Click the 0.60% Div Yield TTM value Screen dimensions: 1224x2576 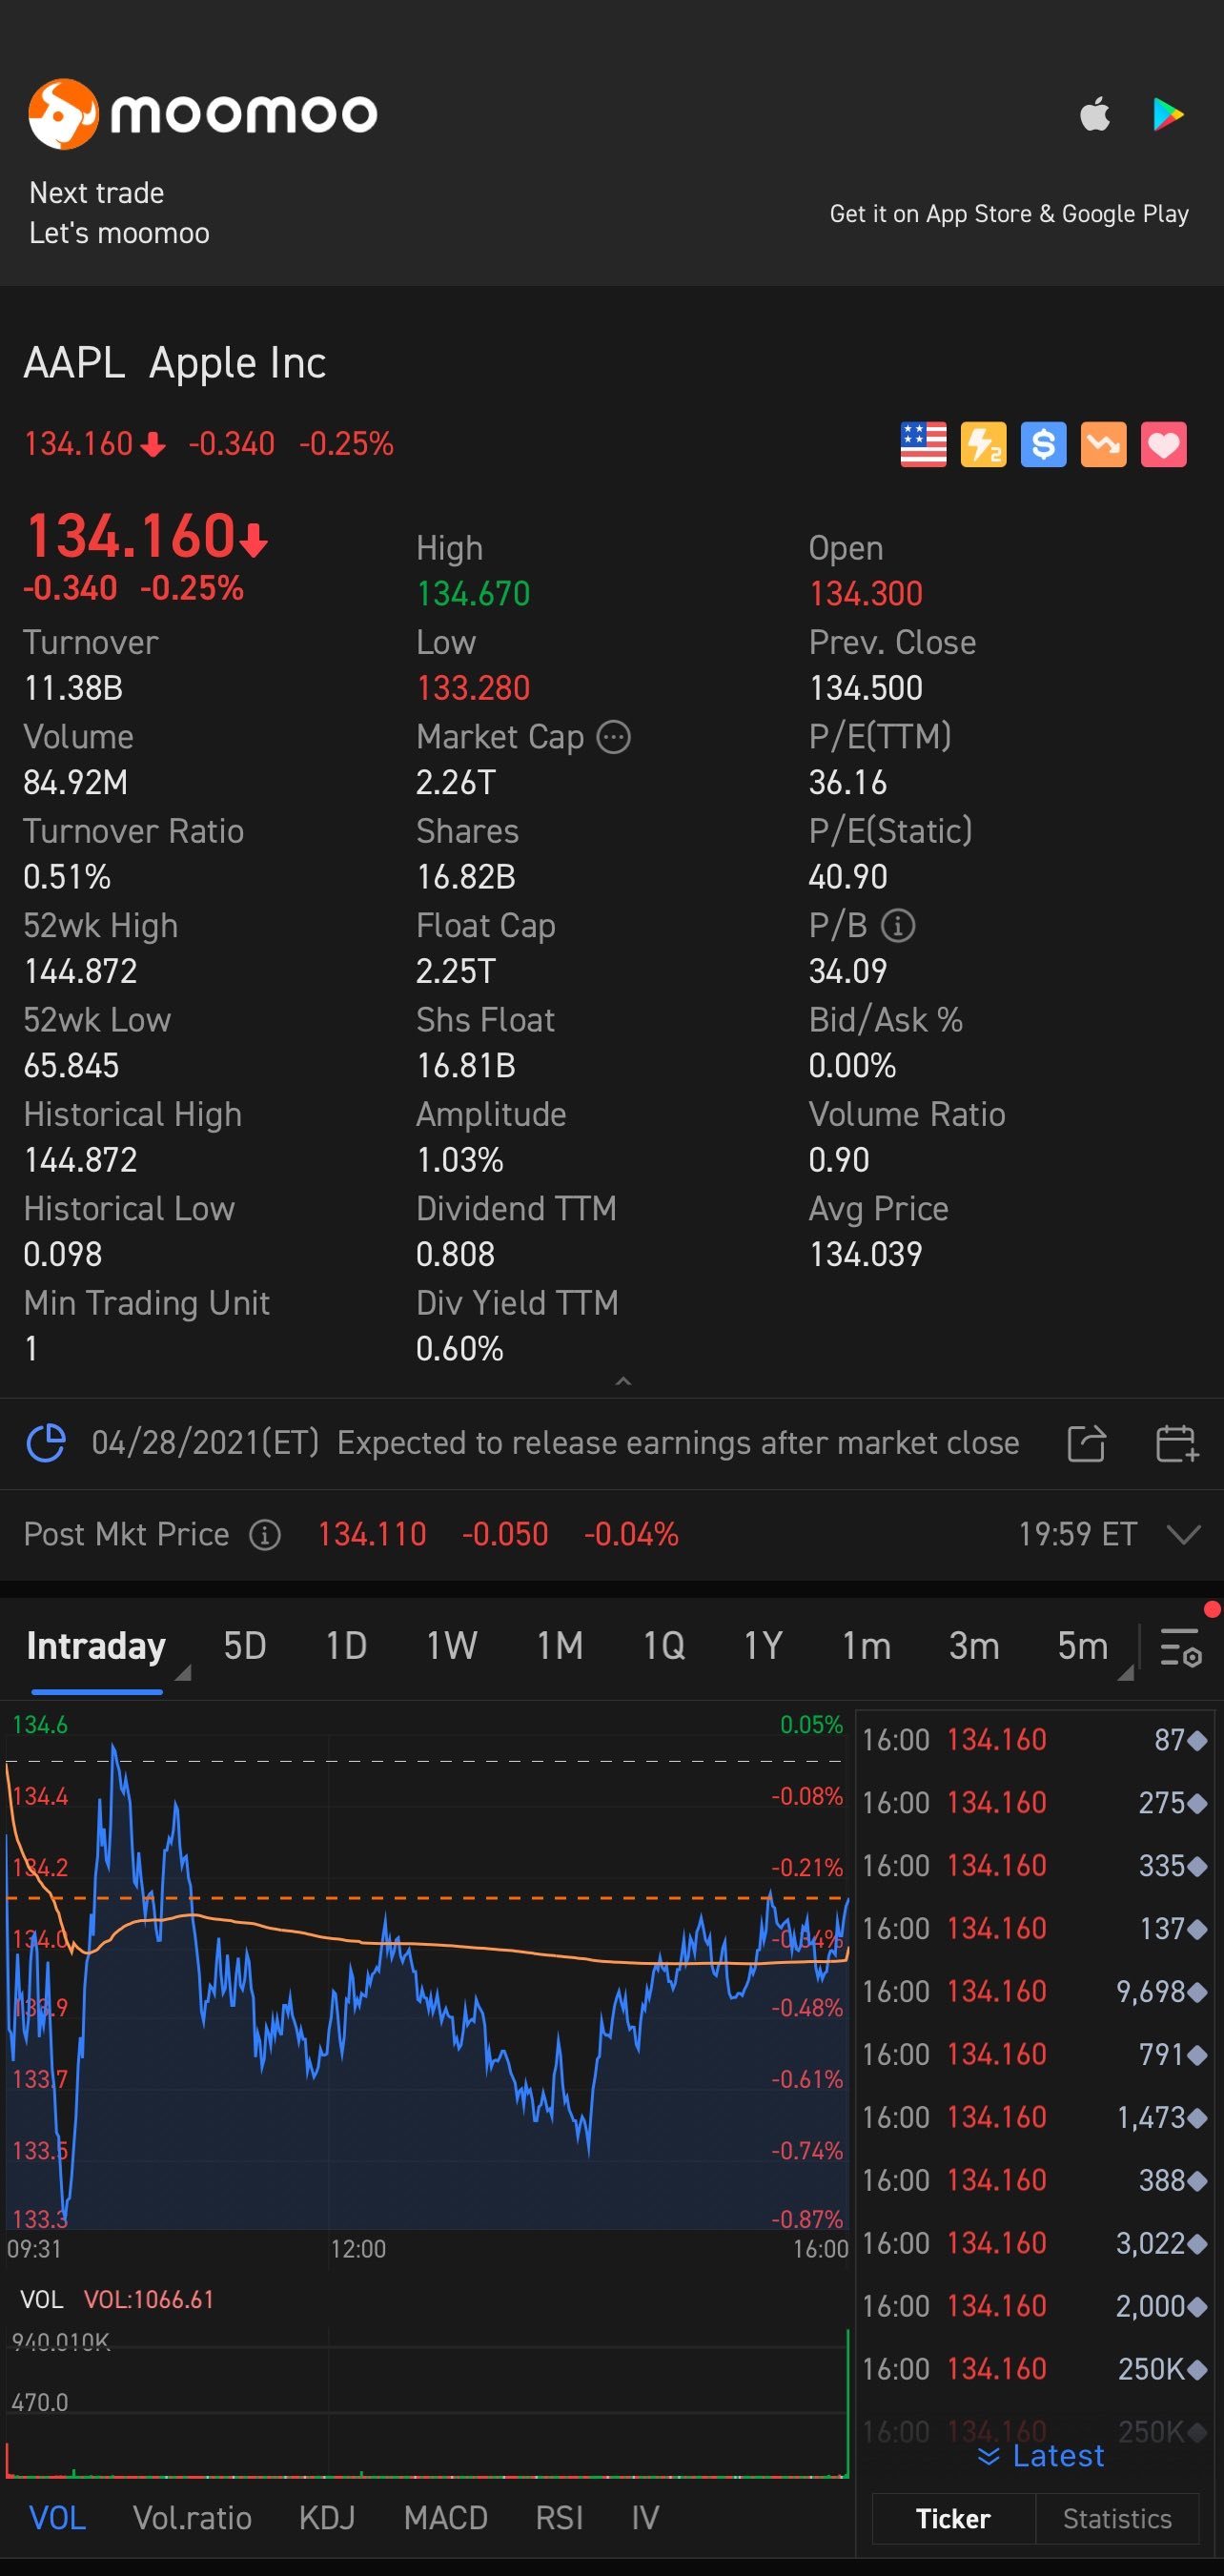point(460,1349)
